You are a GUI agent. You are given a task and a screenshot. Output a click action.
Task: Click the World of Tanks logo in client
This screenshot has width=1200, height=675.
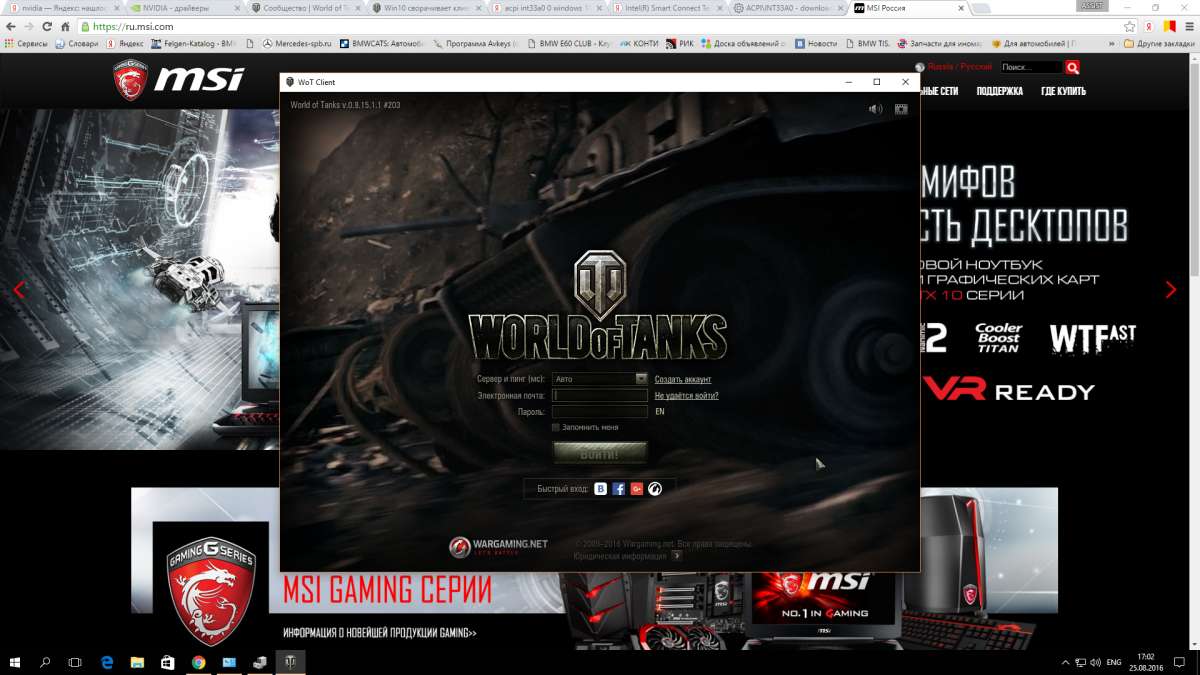point(598,306)
